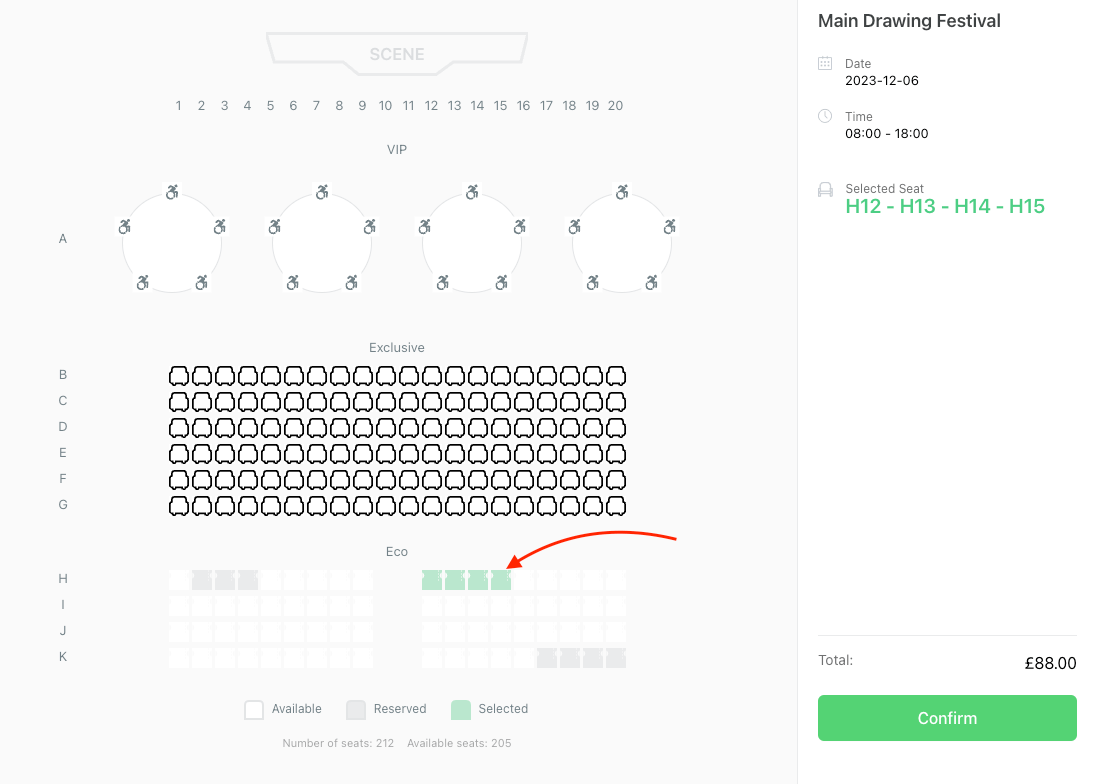The image size is (1096, 784).
Task: Click the green Selected legend swatch
Action: coord(461,710)
